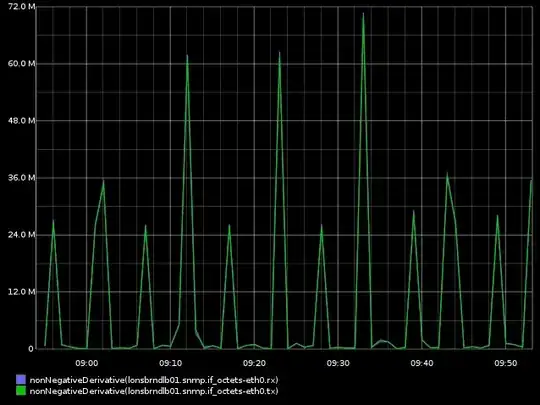The width and height of the screenshot is (540, 405).
Task: Select the if_octets-eth0.tx legend label
Action: tap(154, 391)
